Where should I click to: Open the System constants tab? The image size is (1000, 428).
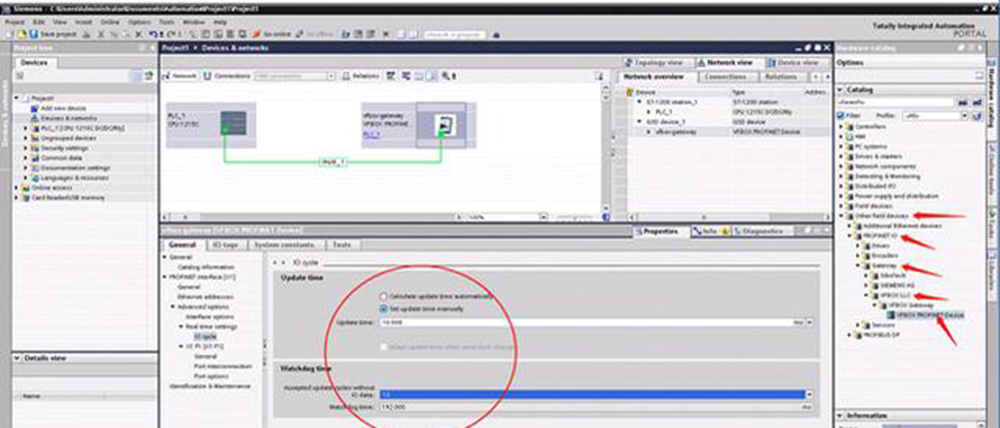point(286,244)
